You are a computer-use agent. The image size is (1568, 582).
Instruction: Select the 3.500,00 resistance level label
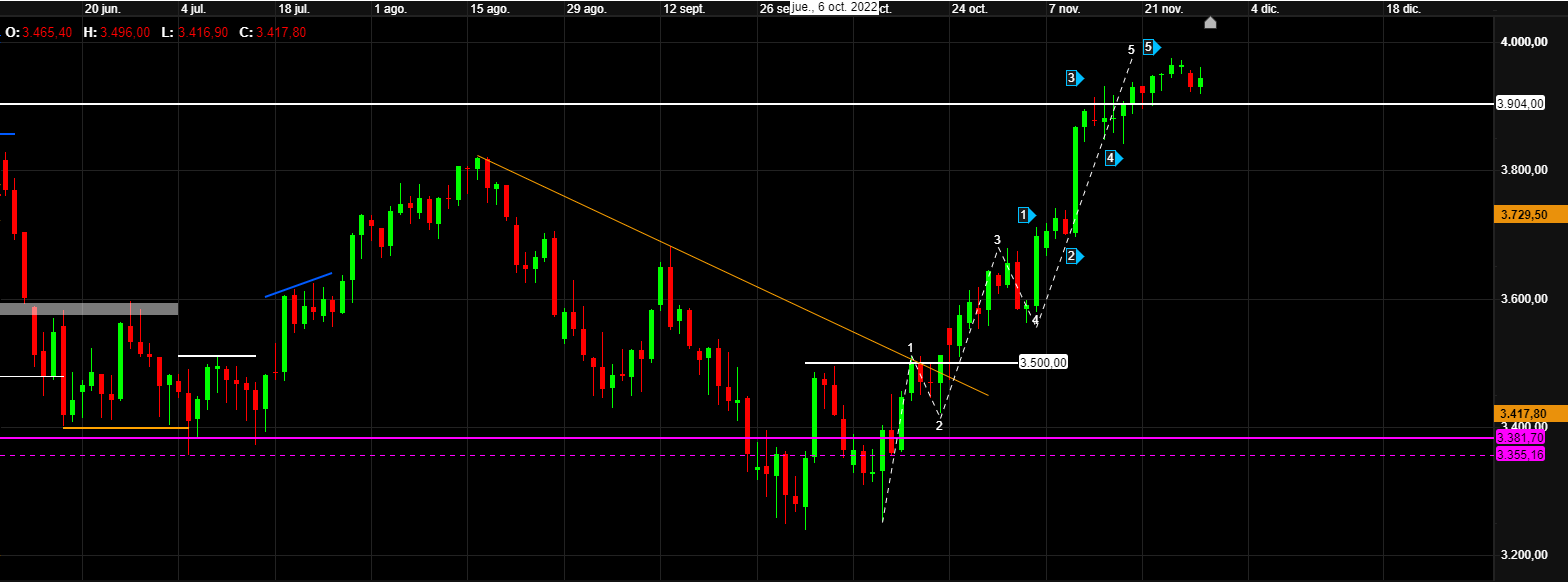tap(1042, 363)
